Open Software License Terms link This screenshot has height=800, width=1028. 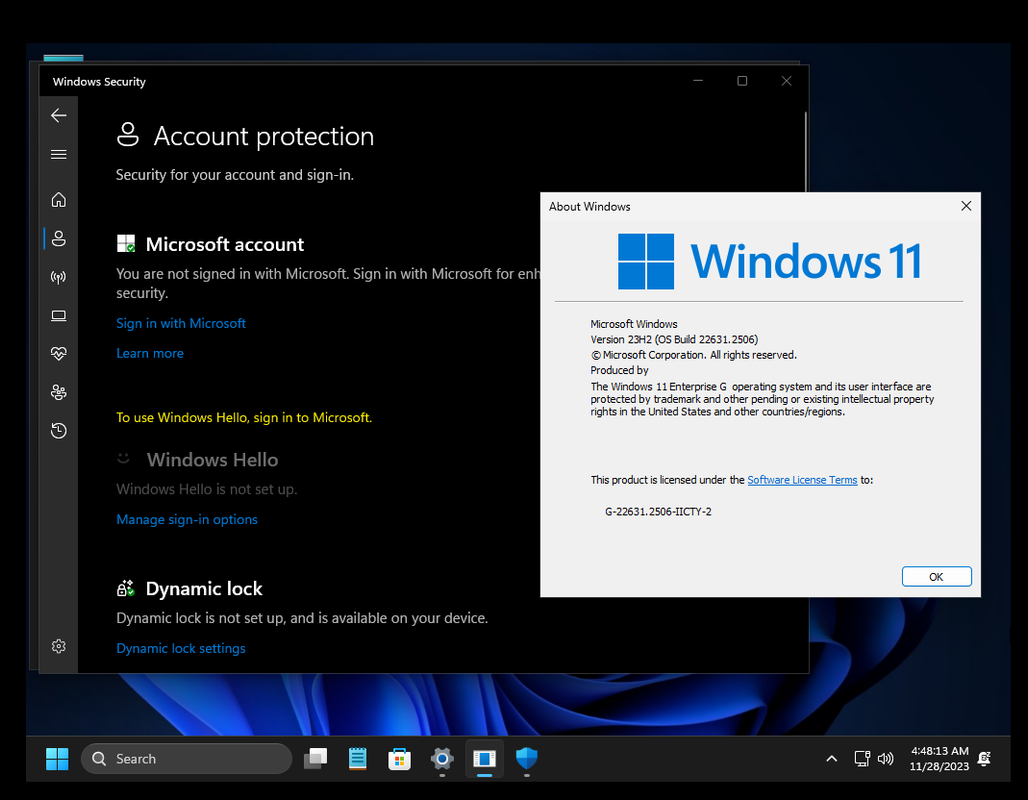pos(802,480)
